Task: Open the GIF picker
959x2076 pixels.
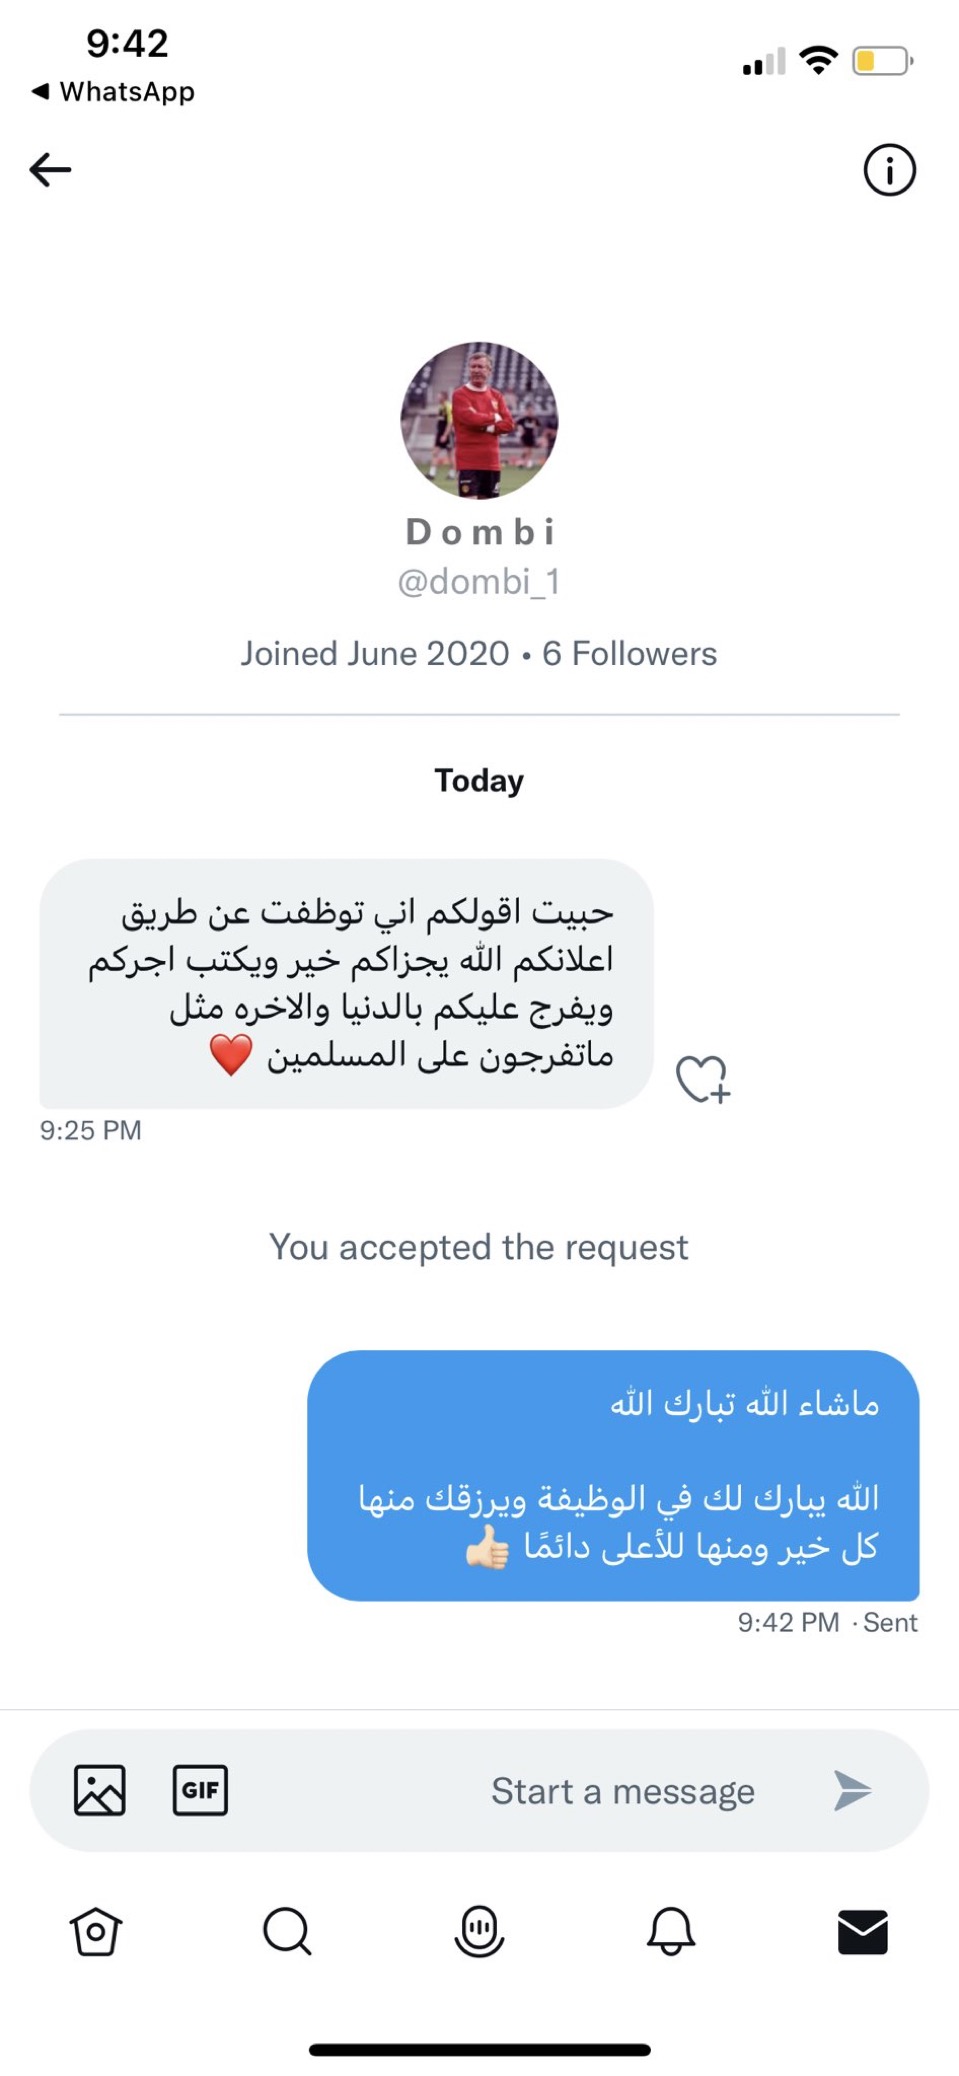Action: coord(200,1790)
